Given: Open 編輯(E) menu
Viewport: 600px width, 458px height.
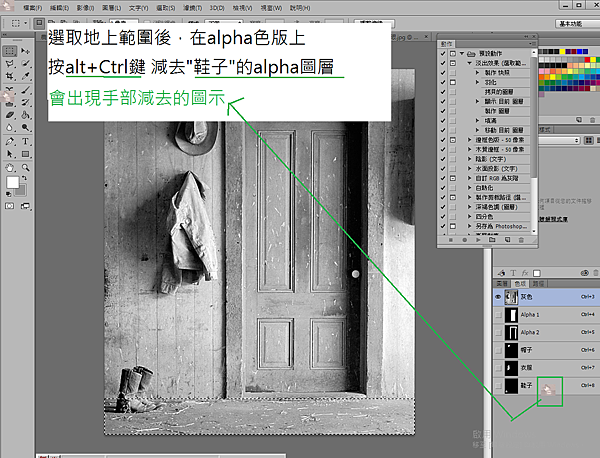Looking at the screenshot, I should 59,8.
